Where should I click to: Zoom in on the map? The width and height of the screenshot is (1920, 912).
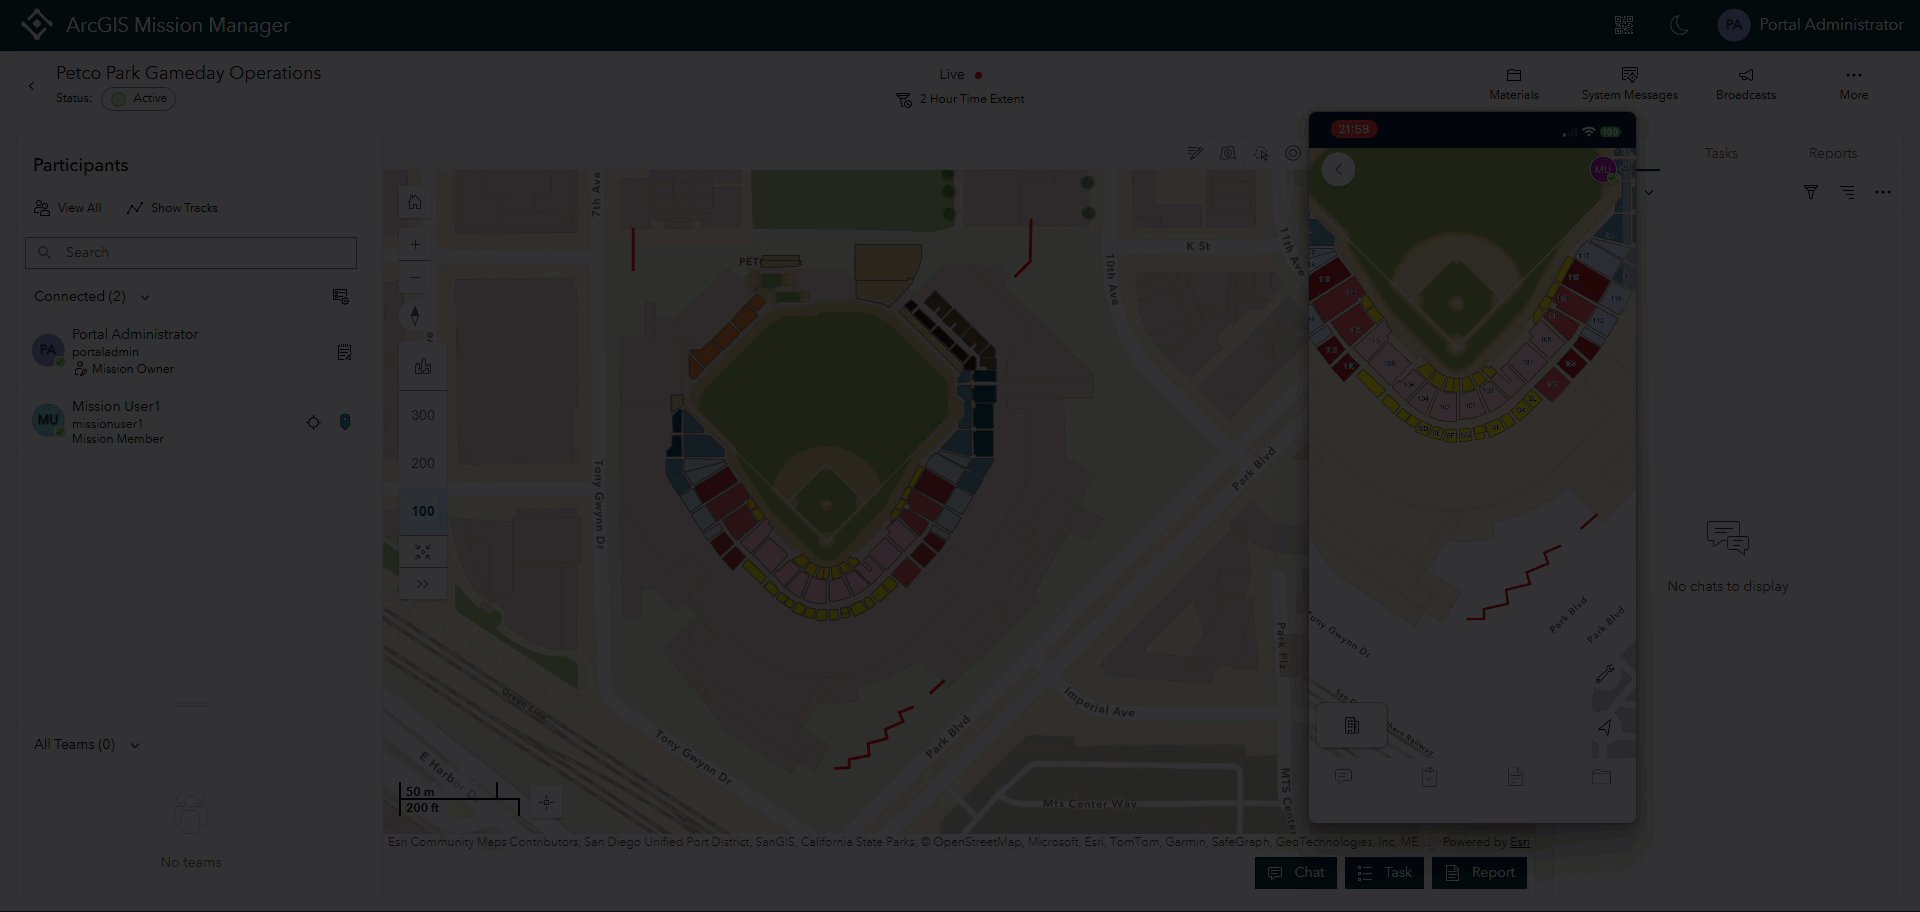pyautogui.click(x=415, y=245)
